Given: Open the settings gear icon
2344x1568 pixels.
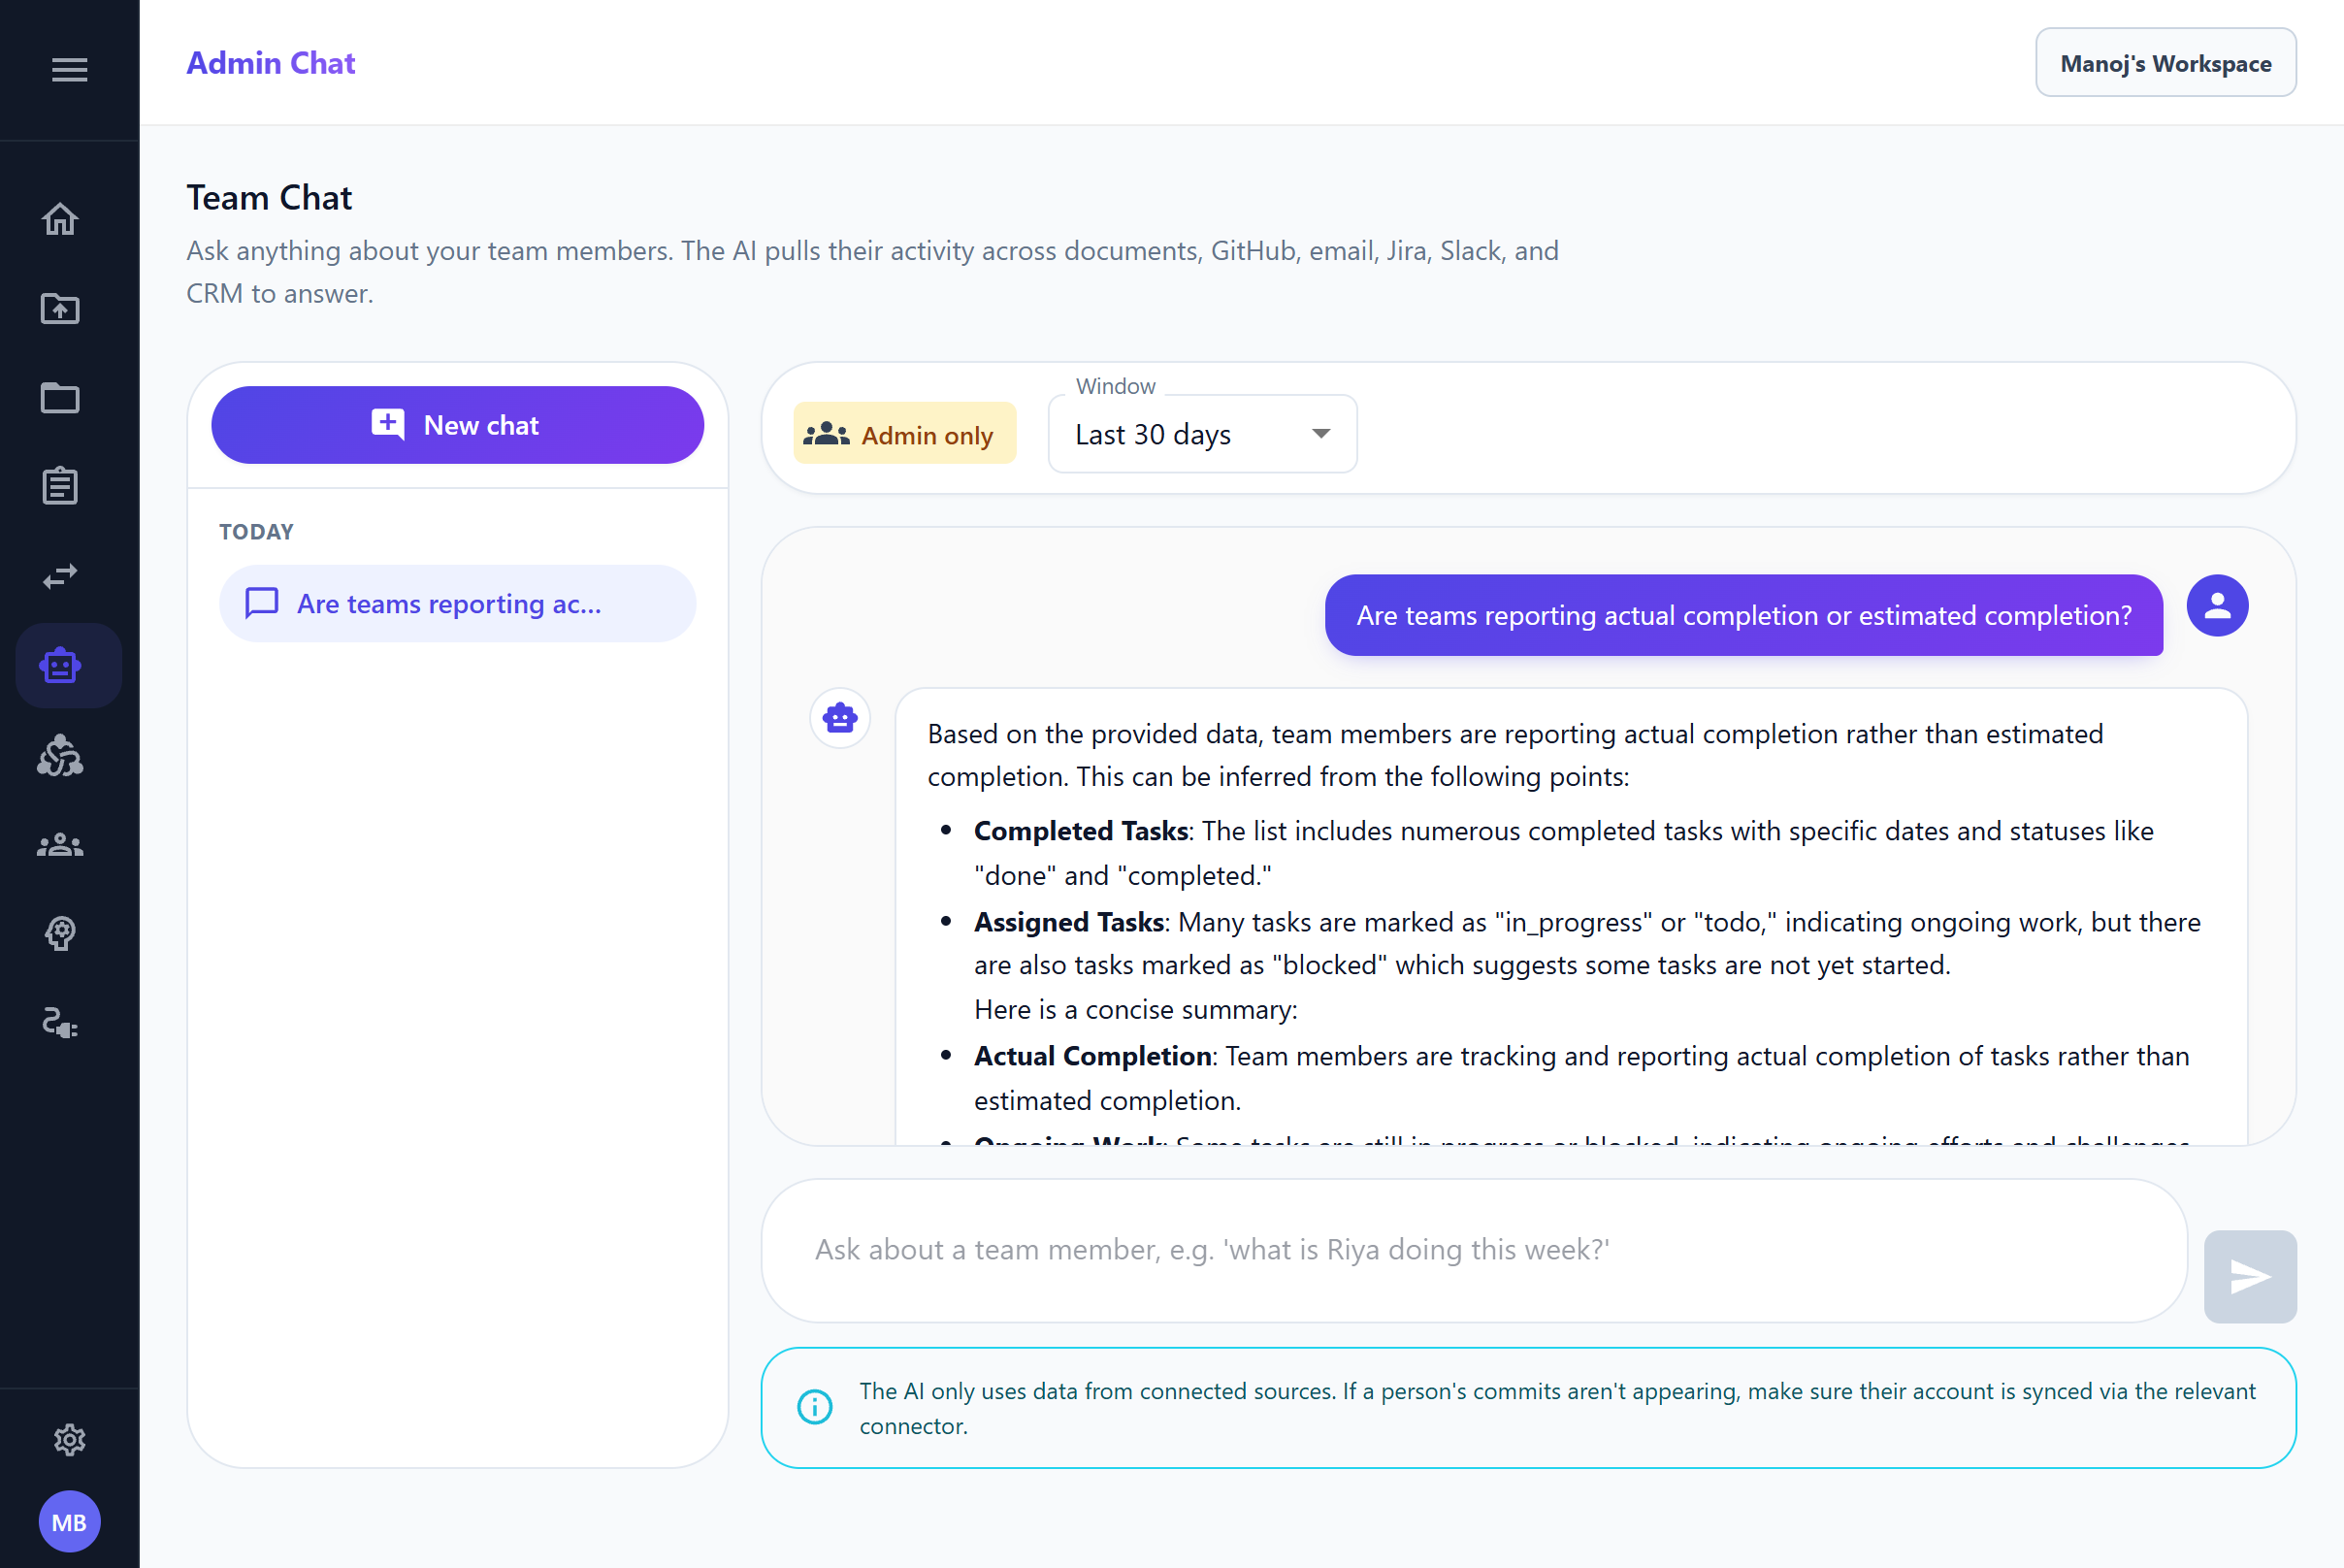Looking at the screenshot, I should click(69, 1440).
